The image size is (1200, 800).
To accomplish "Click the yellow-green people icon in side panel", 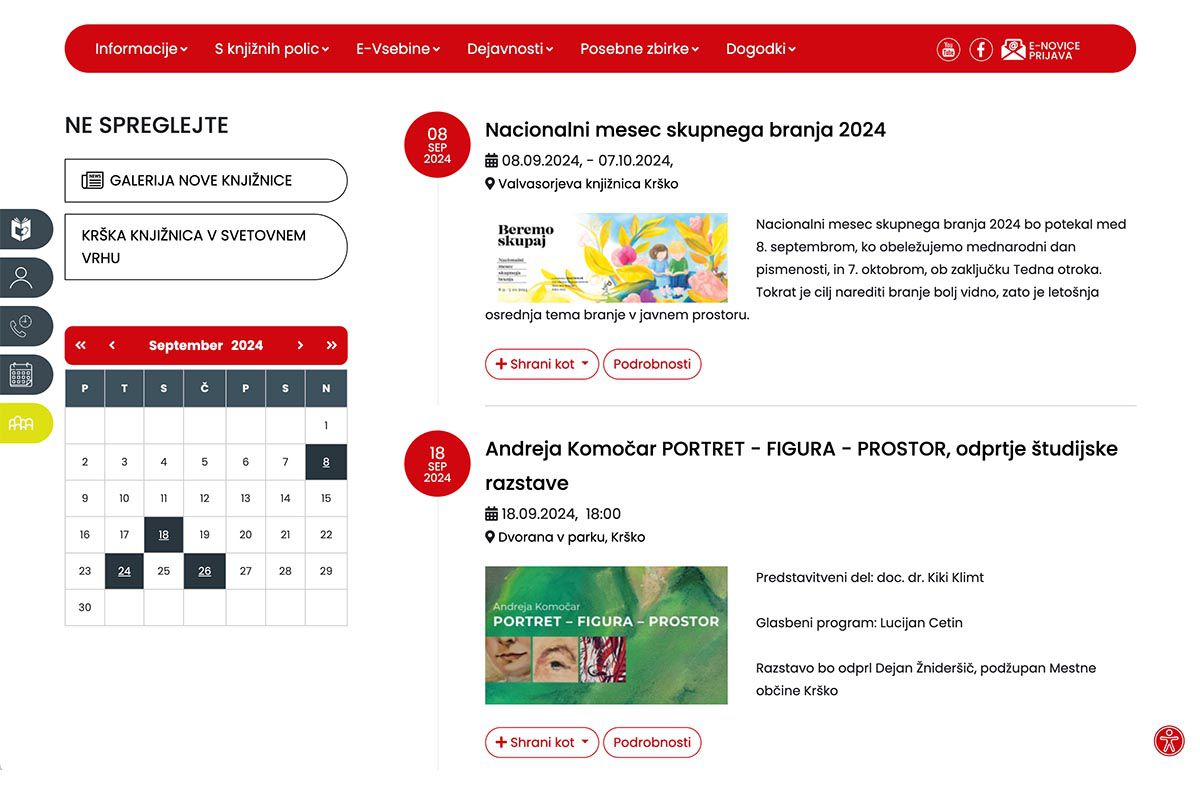I will click(22, 424).
